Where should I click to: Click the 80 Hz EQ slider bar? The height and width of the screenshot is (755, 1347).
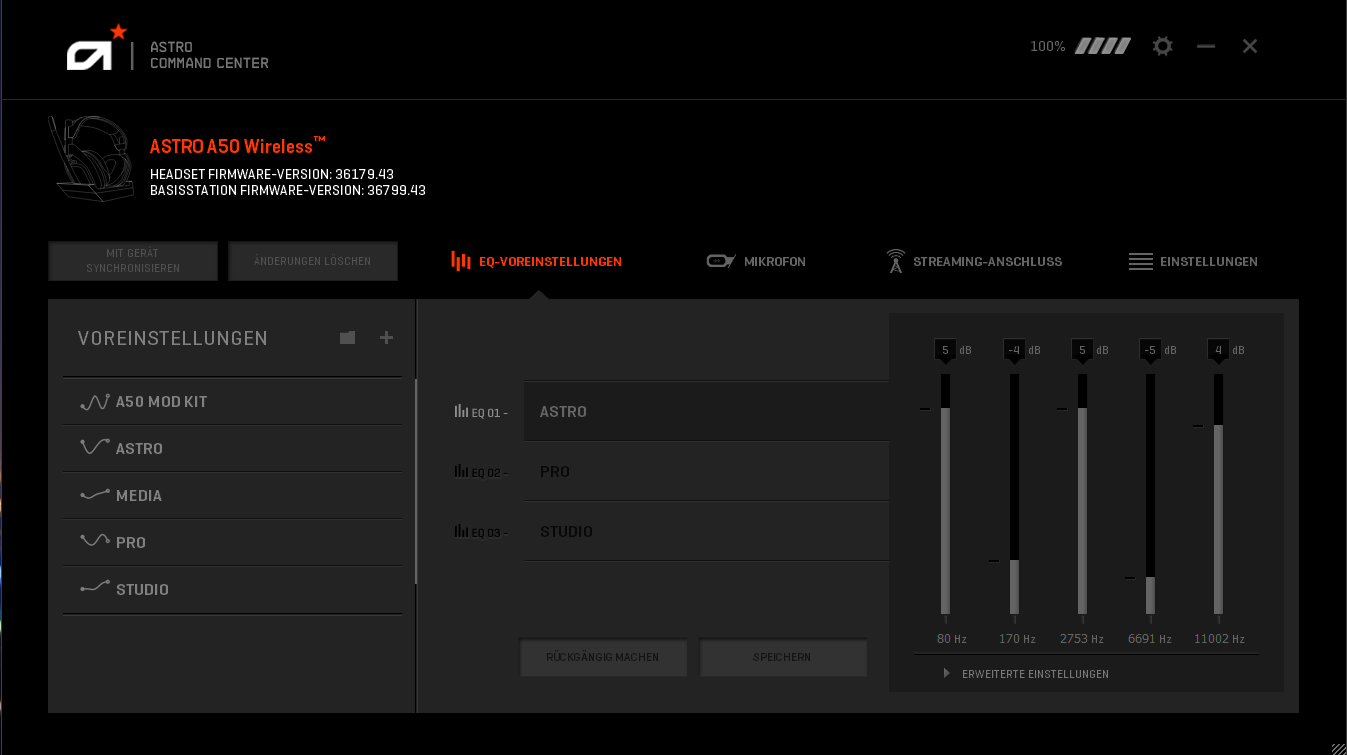pyautogui.click(x=945, y=494)
